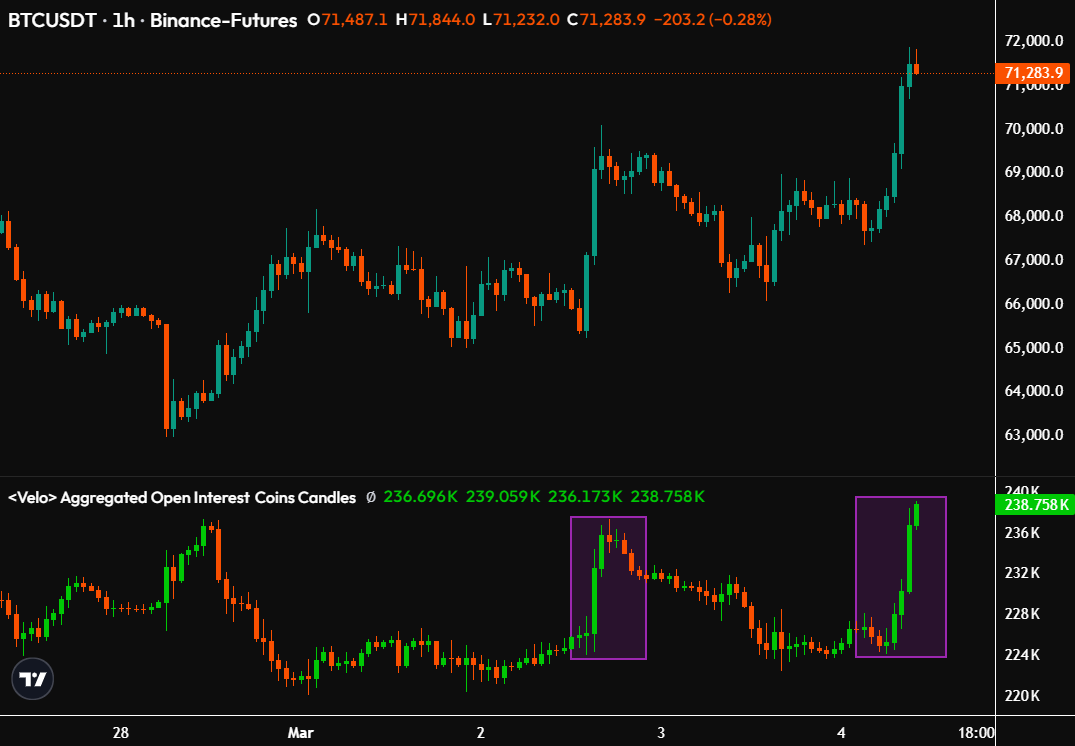Click the 68,000.0 price axis label
The height and width of the screenshot is (746, 1075).
(x=1034, y=216)
